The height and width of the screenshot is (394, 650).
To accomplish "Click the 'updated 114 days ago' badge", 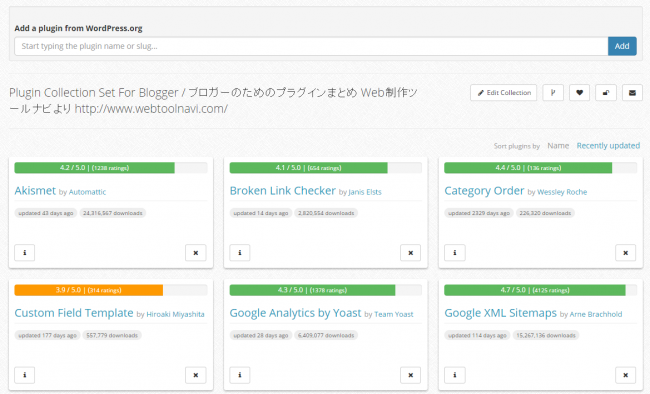I will [477, 336].
